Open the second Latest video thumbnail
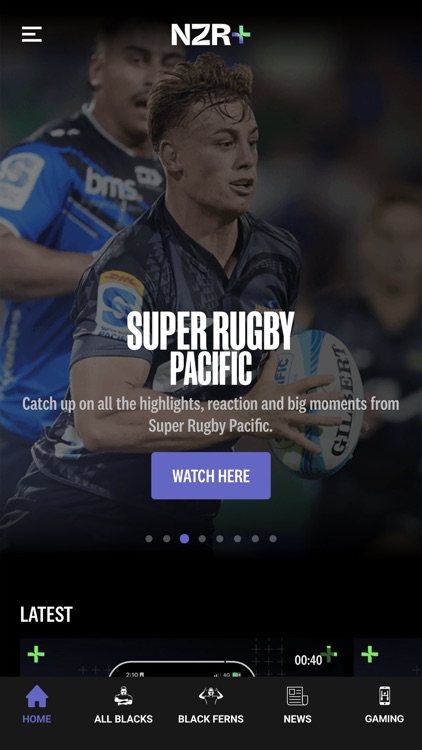Screen dimensions: 422x750 coord(388,657)
